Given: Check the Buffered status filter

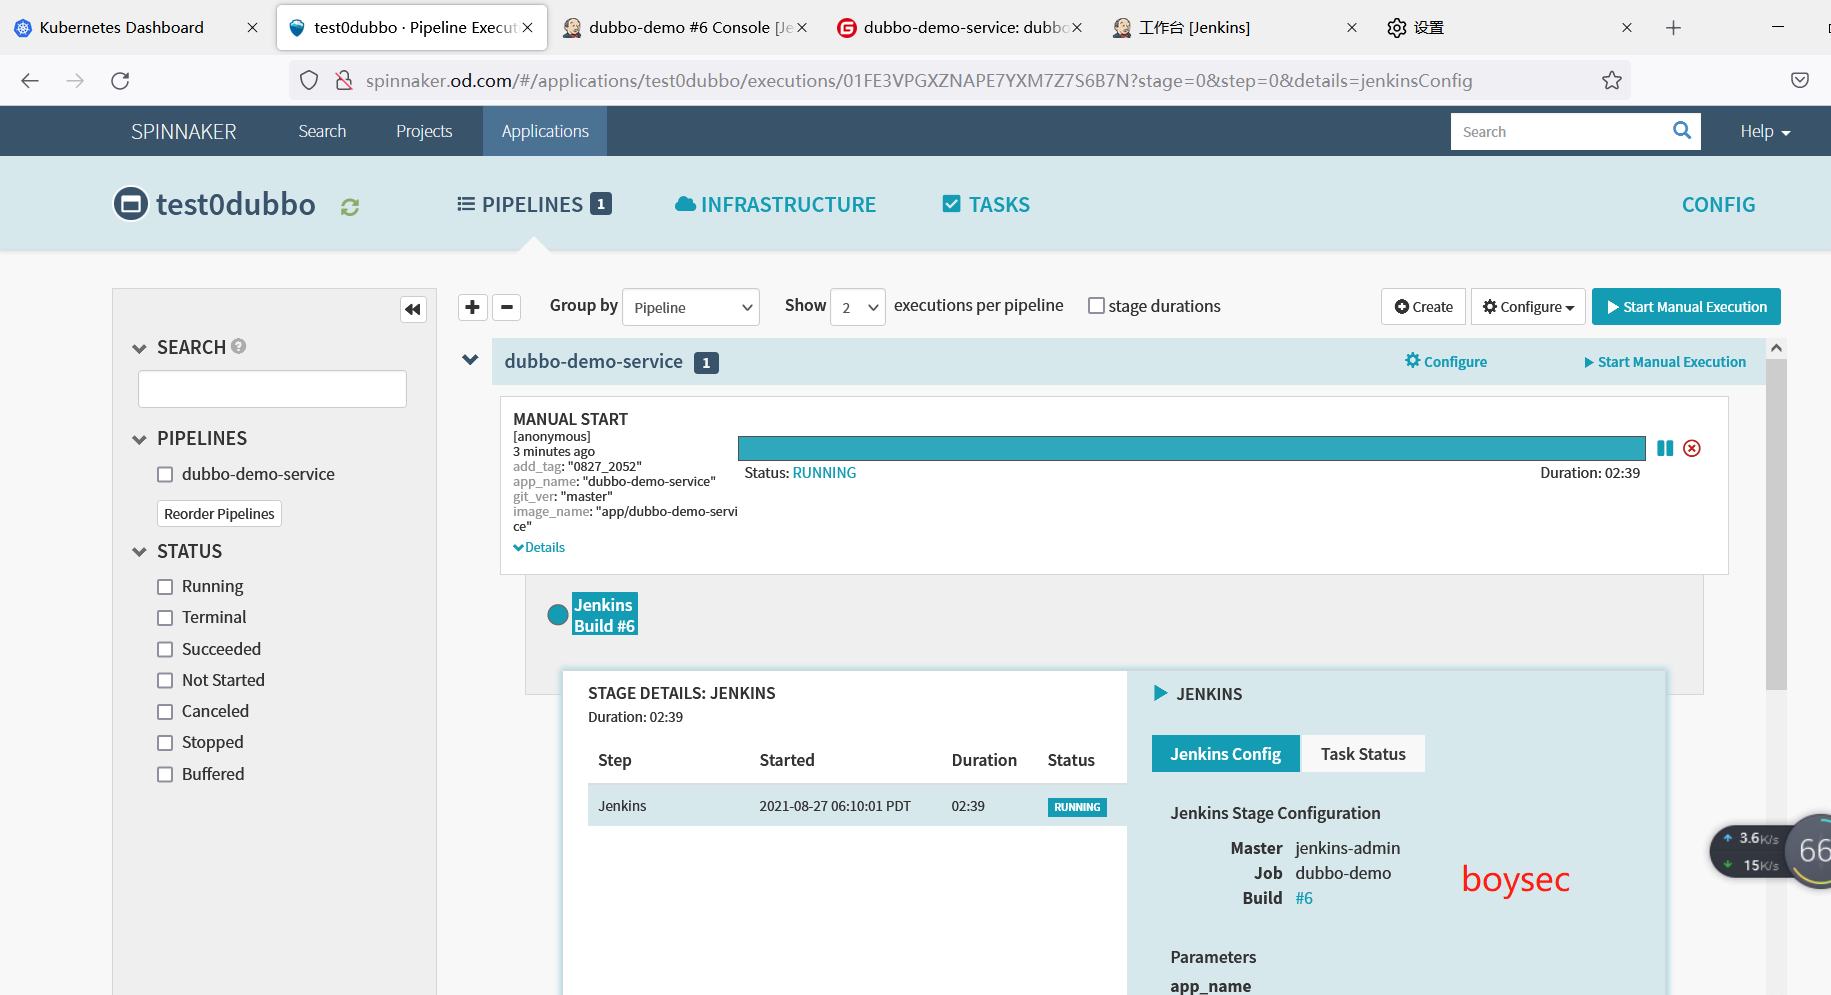Looking at the screenshot, I should coord(165,775).
